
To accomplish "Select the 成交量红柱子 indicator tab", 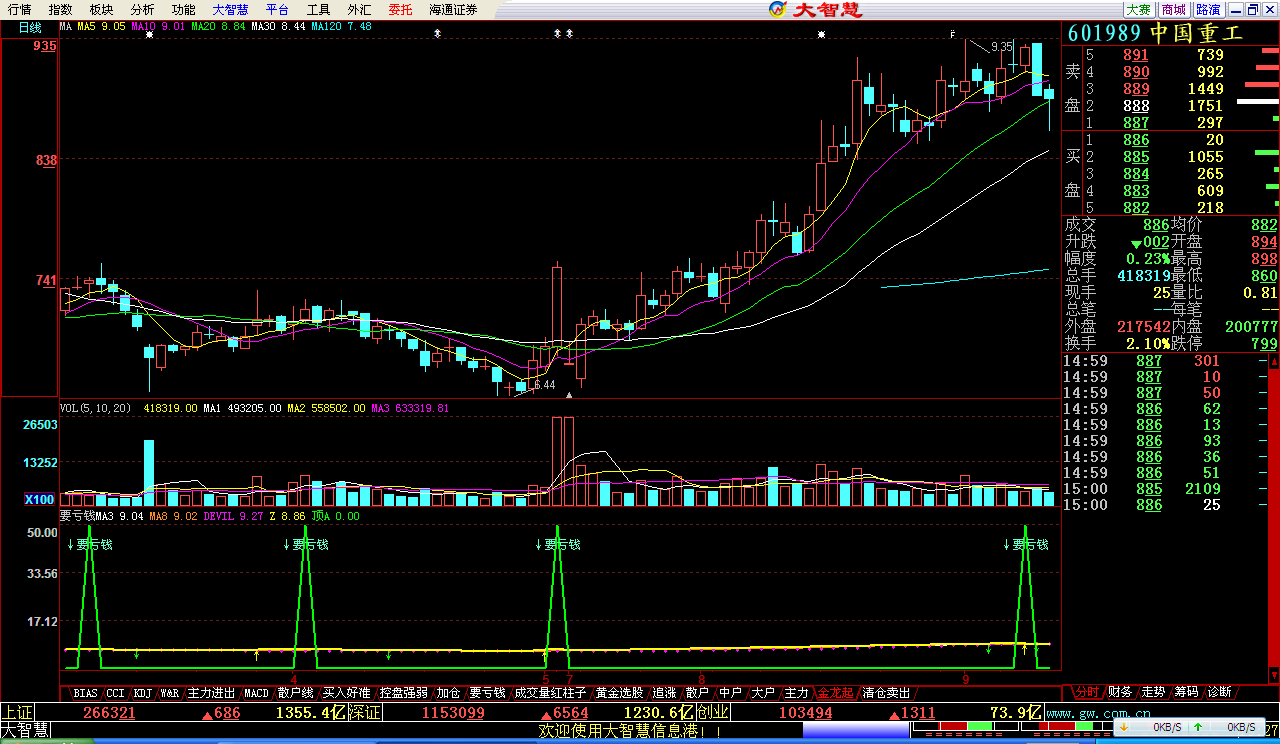I will tap(551, 693).
